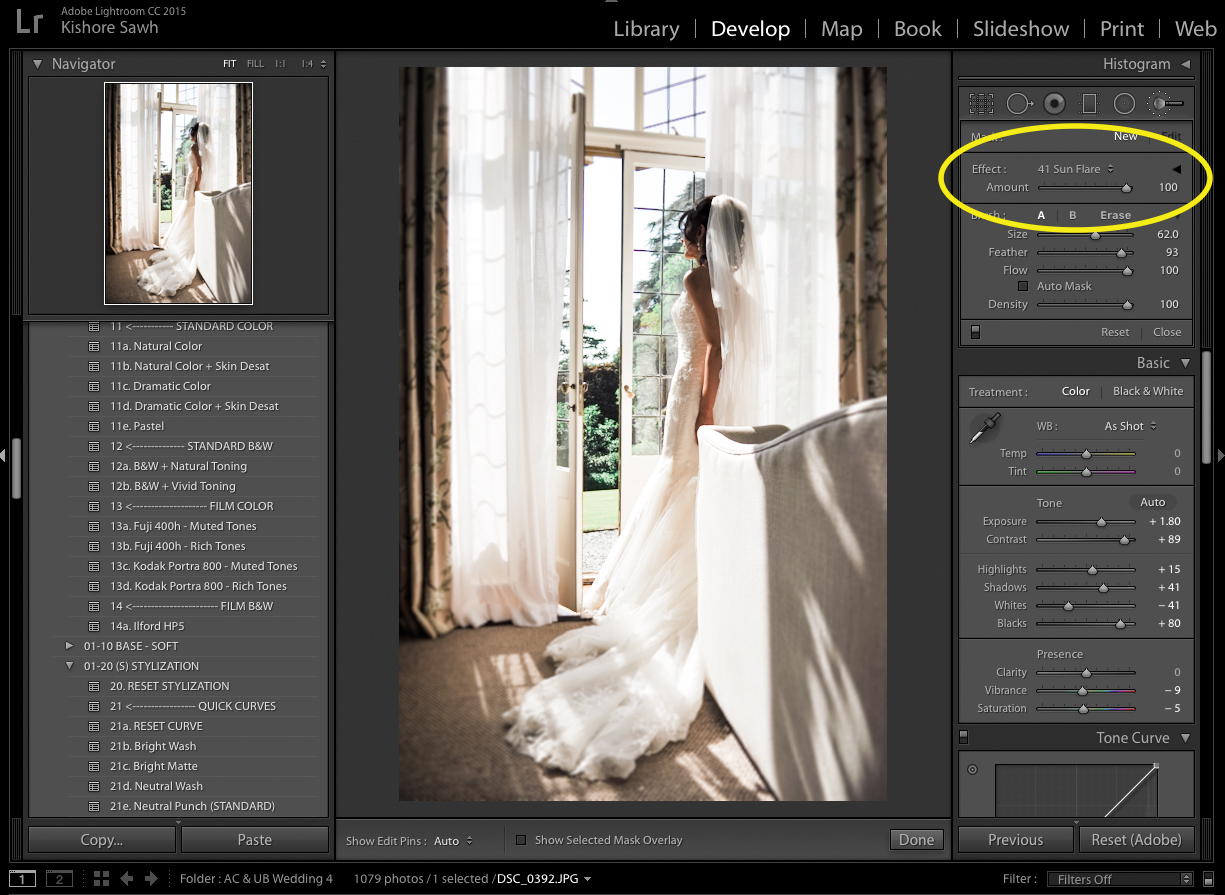This screenshot has height=895, width=1225.
Task: Switch to the Library module
Action: (x=646, y=29)
